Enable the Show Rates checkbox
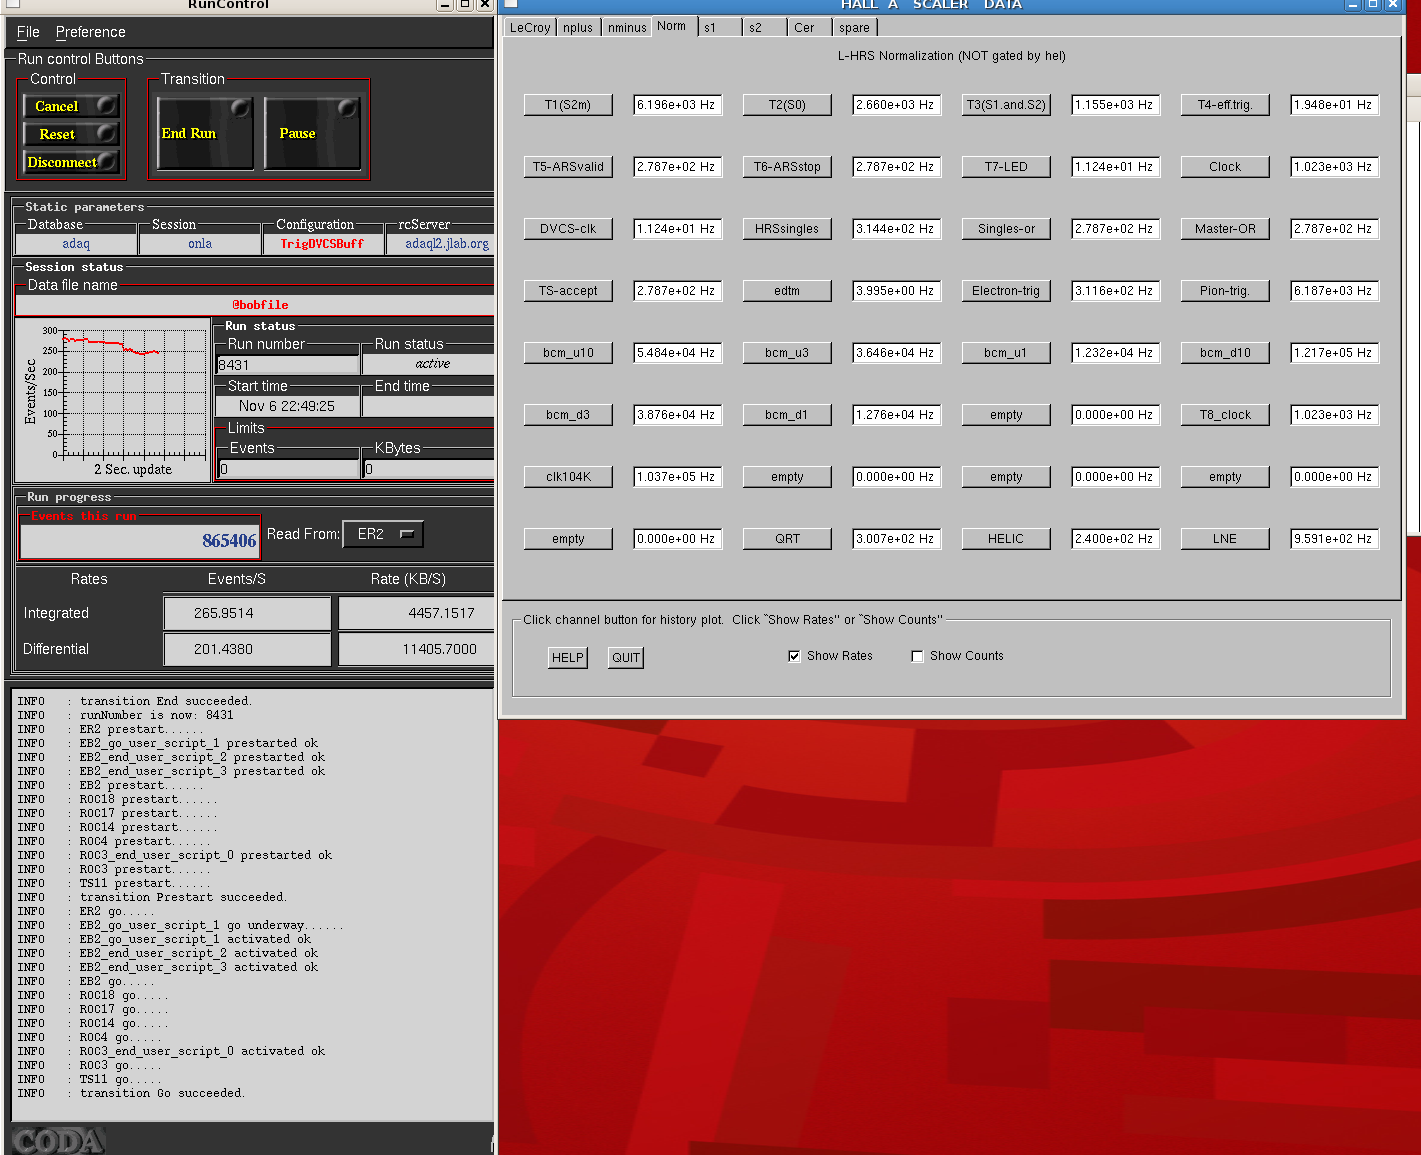1421x1155 pixels. (x=794, y=656)
